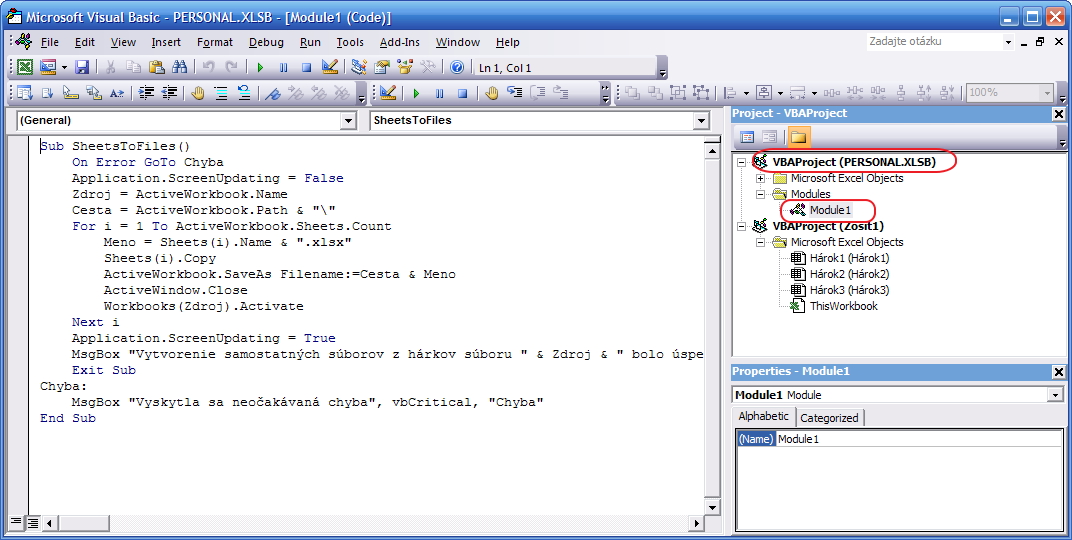Click List Properties/Methods edit icon
The height and width of the screenshot is (540, 1072).
[x=25, y=93]
